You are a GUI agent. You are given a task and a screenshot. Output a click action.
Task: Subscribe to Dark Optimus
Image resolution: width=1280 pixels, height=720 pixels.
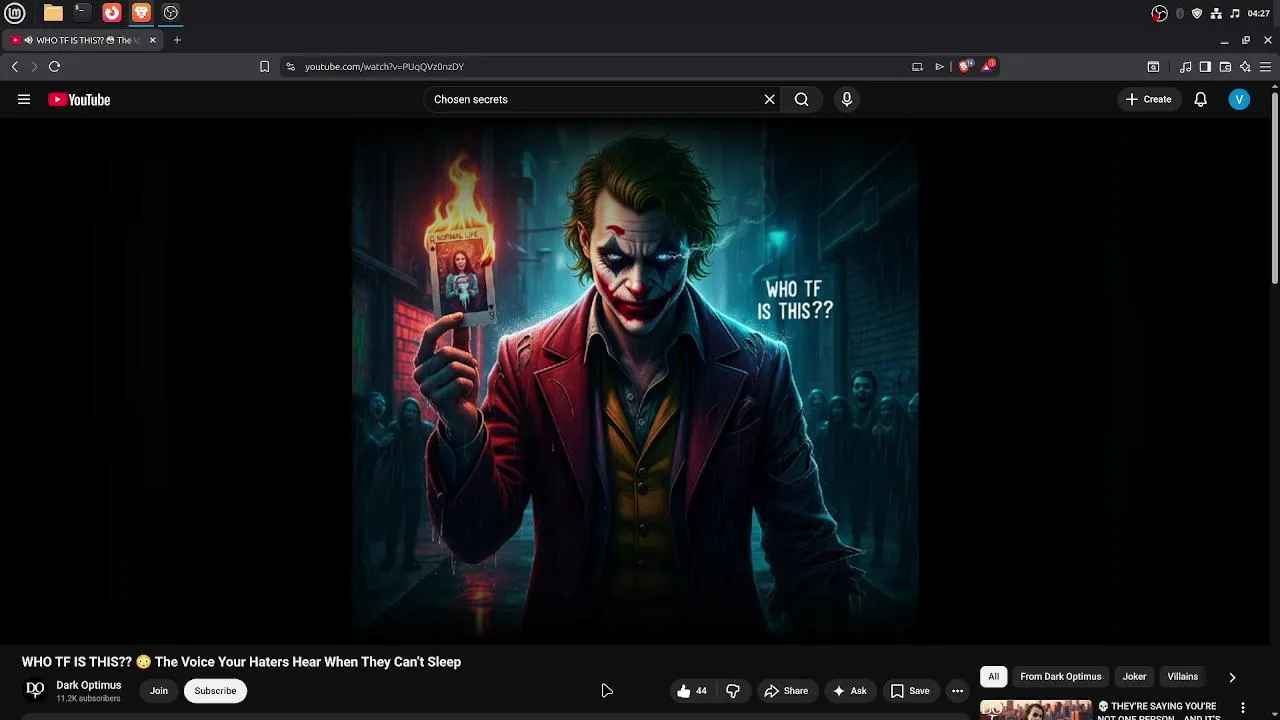(x=215, y=690)
